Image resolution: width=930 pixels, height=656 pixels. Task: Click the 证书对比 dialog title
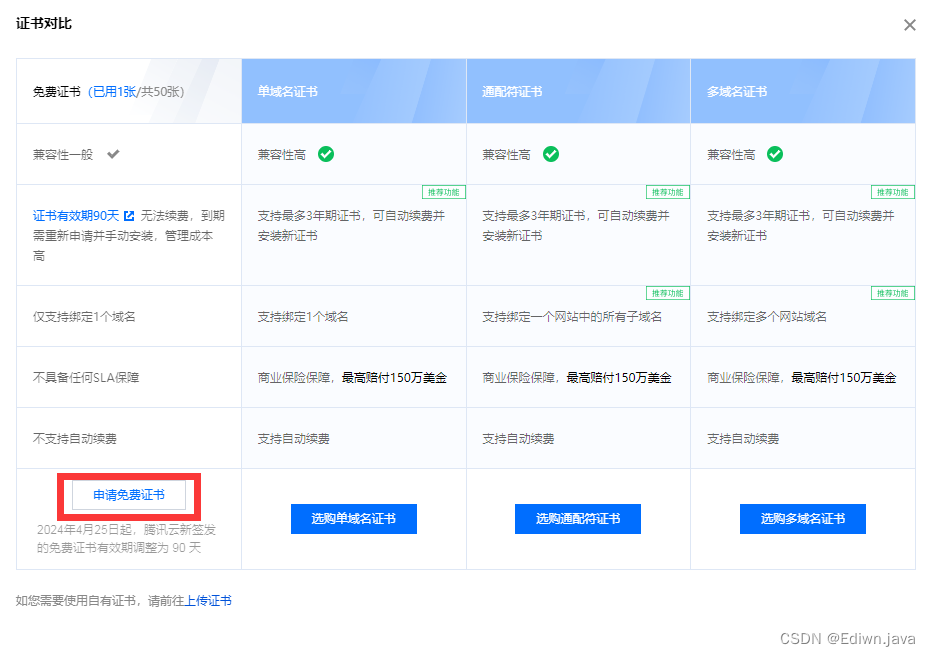[x=44, y=24]
